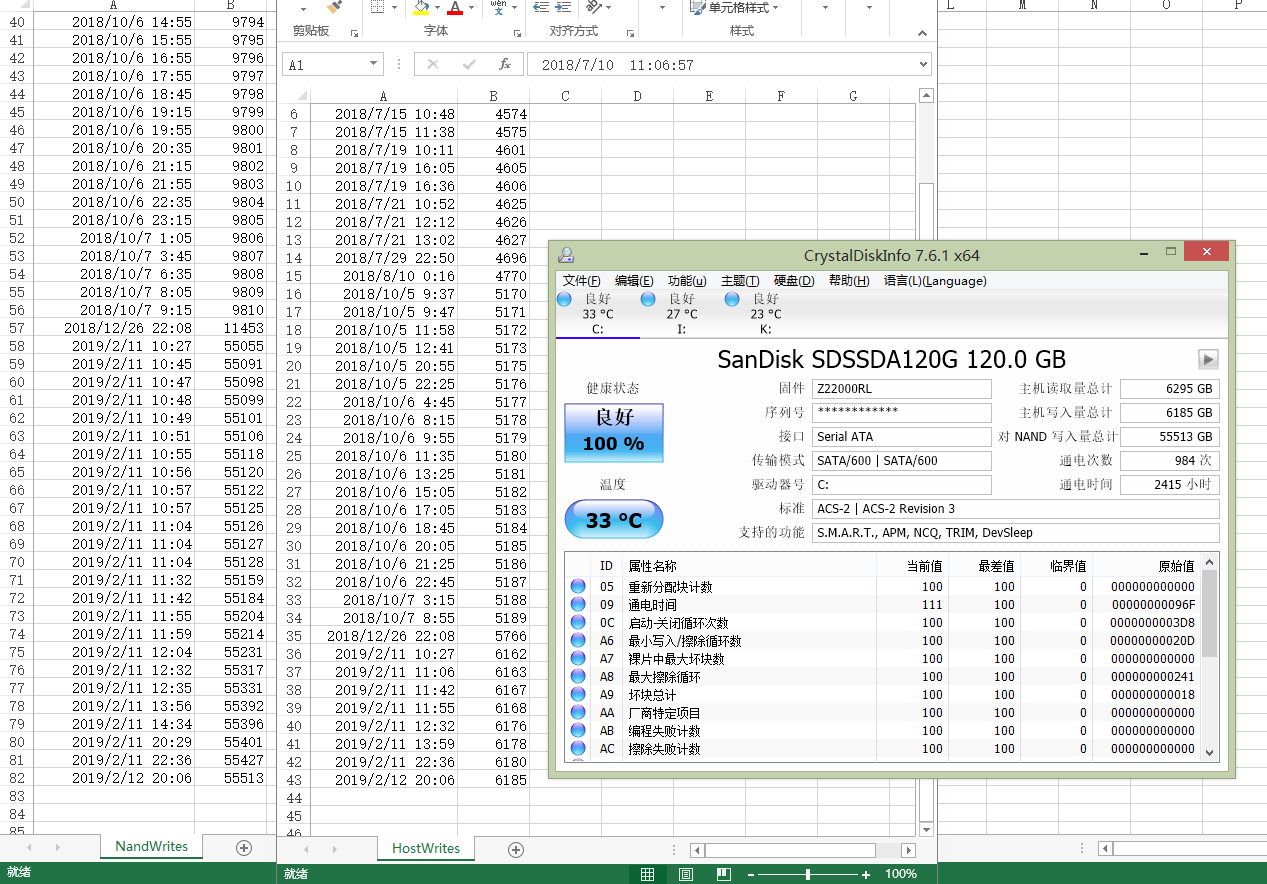Select the NandWrites sheet tab
The width and height of the screenshot is (1267, 884).
(x=151, y=846)
